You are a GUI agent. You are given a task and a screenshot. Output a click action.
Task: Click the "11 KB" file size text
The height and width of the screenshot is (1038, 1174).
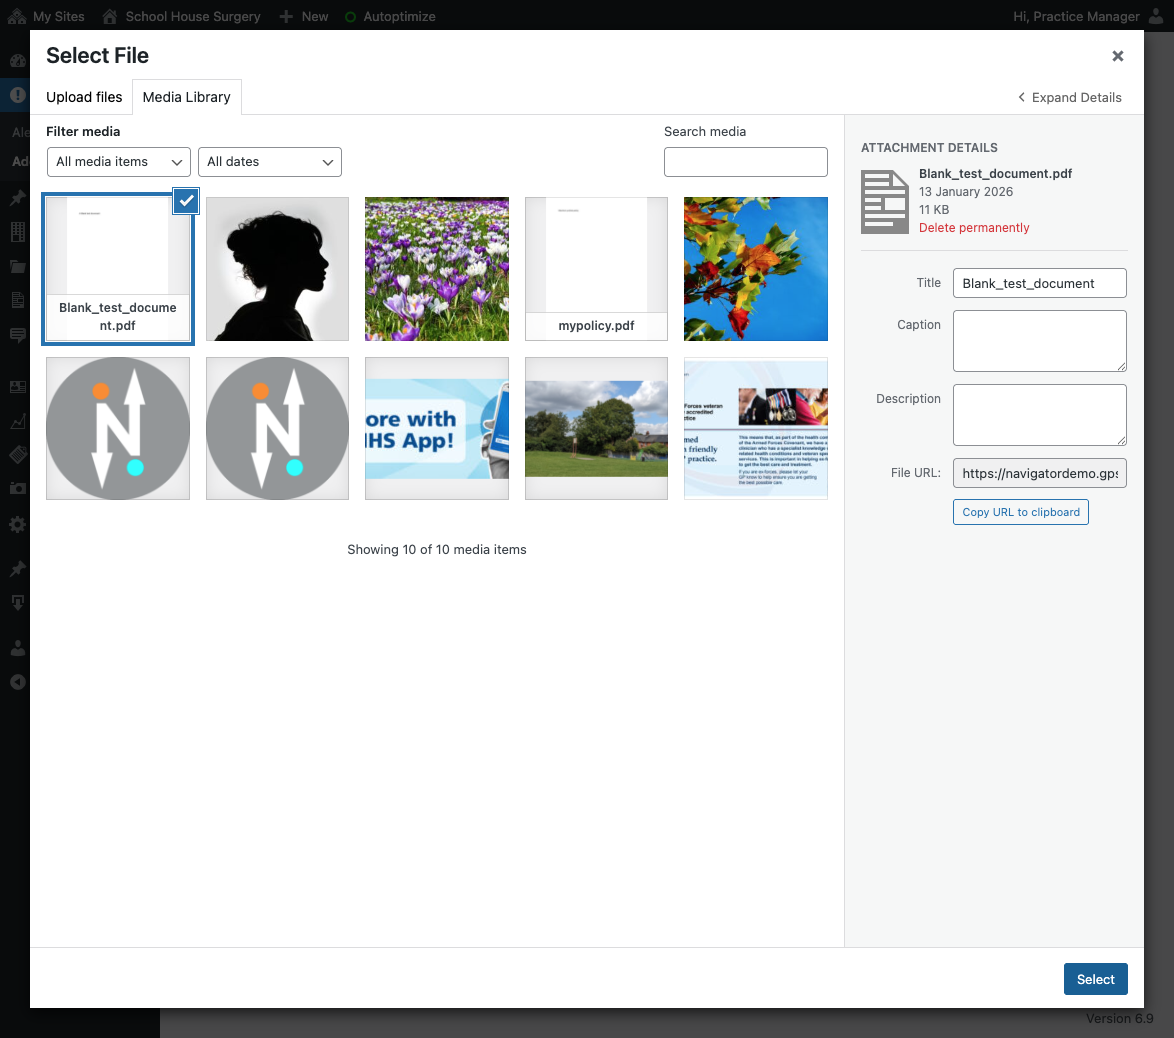click(934, 210)
